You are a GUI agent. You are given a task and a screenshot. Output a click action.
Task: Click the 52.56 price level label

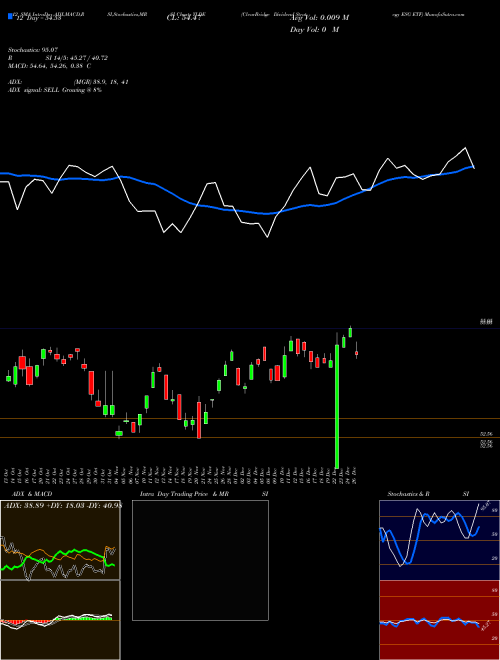pyautogui.click(x=486, y=434)
